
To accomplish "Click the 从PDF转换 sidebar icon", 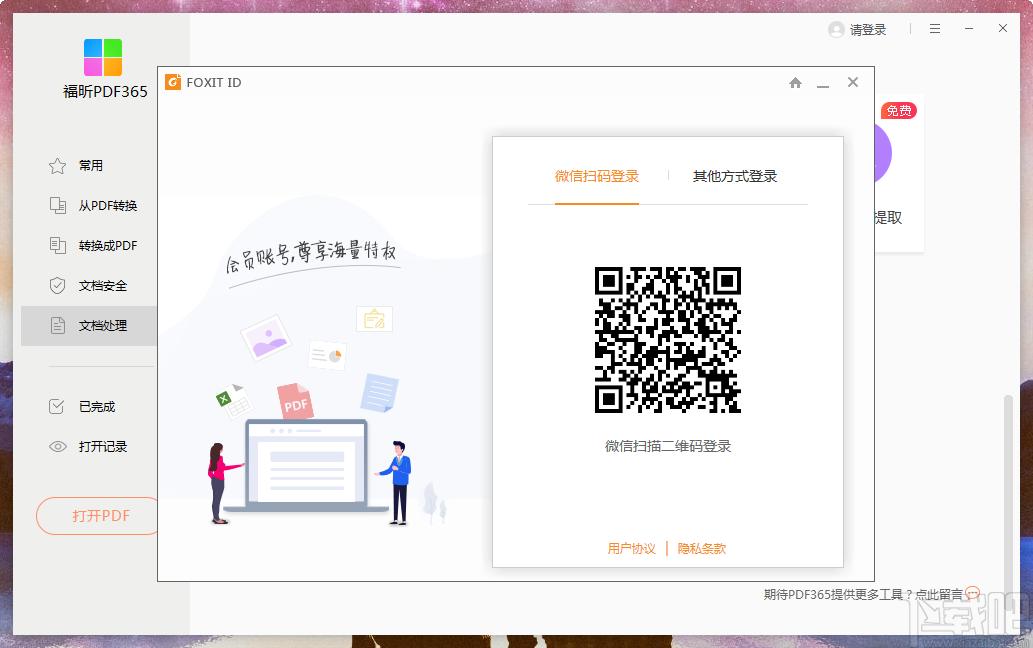I will pos(57,205).
